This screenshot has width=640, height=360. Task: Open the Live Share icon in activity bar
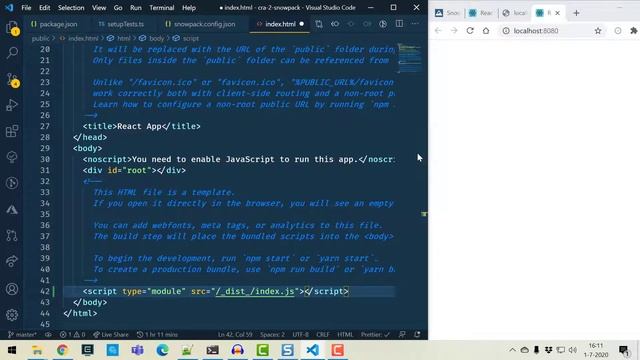pyautogui.click(x=12, y=261)
